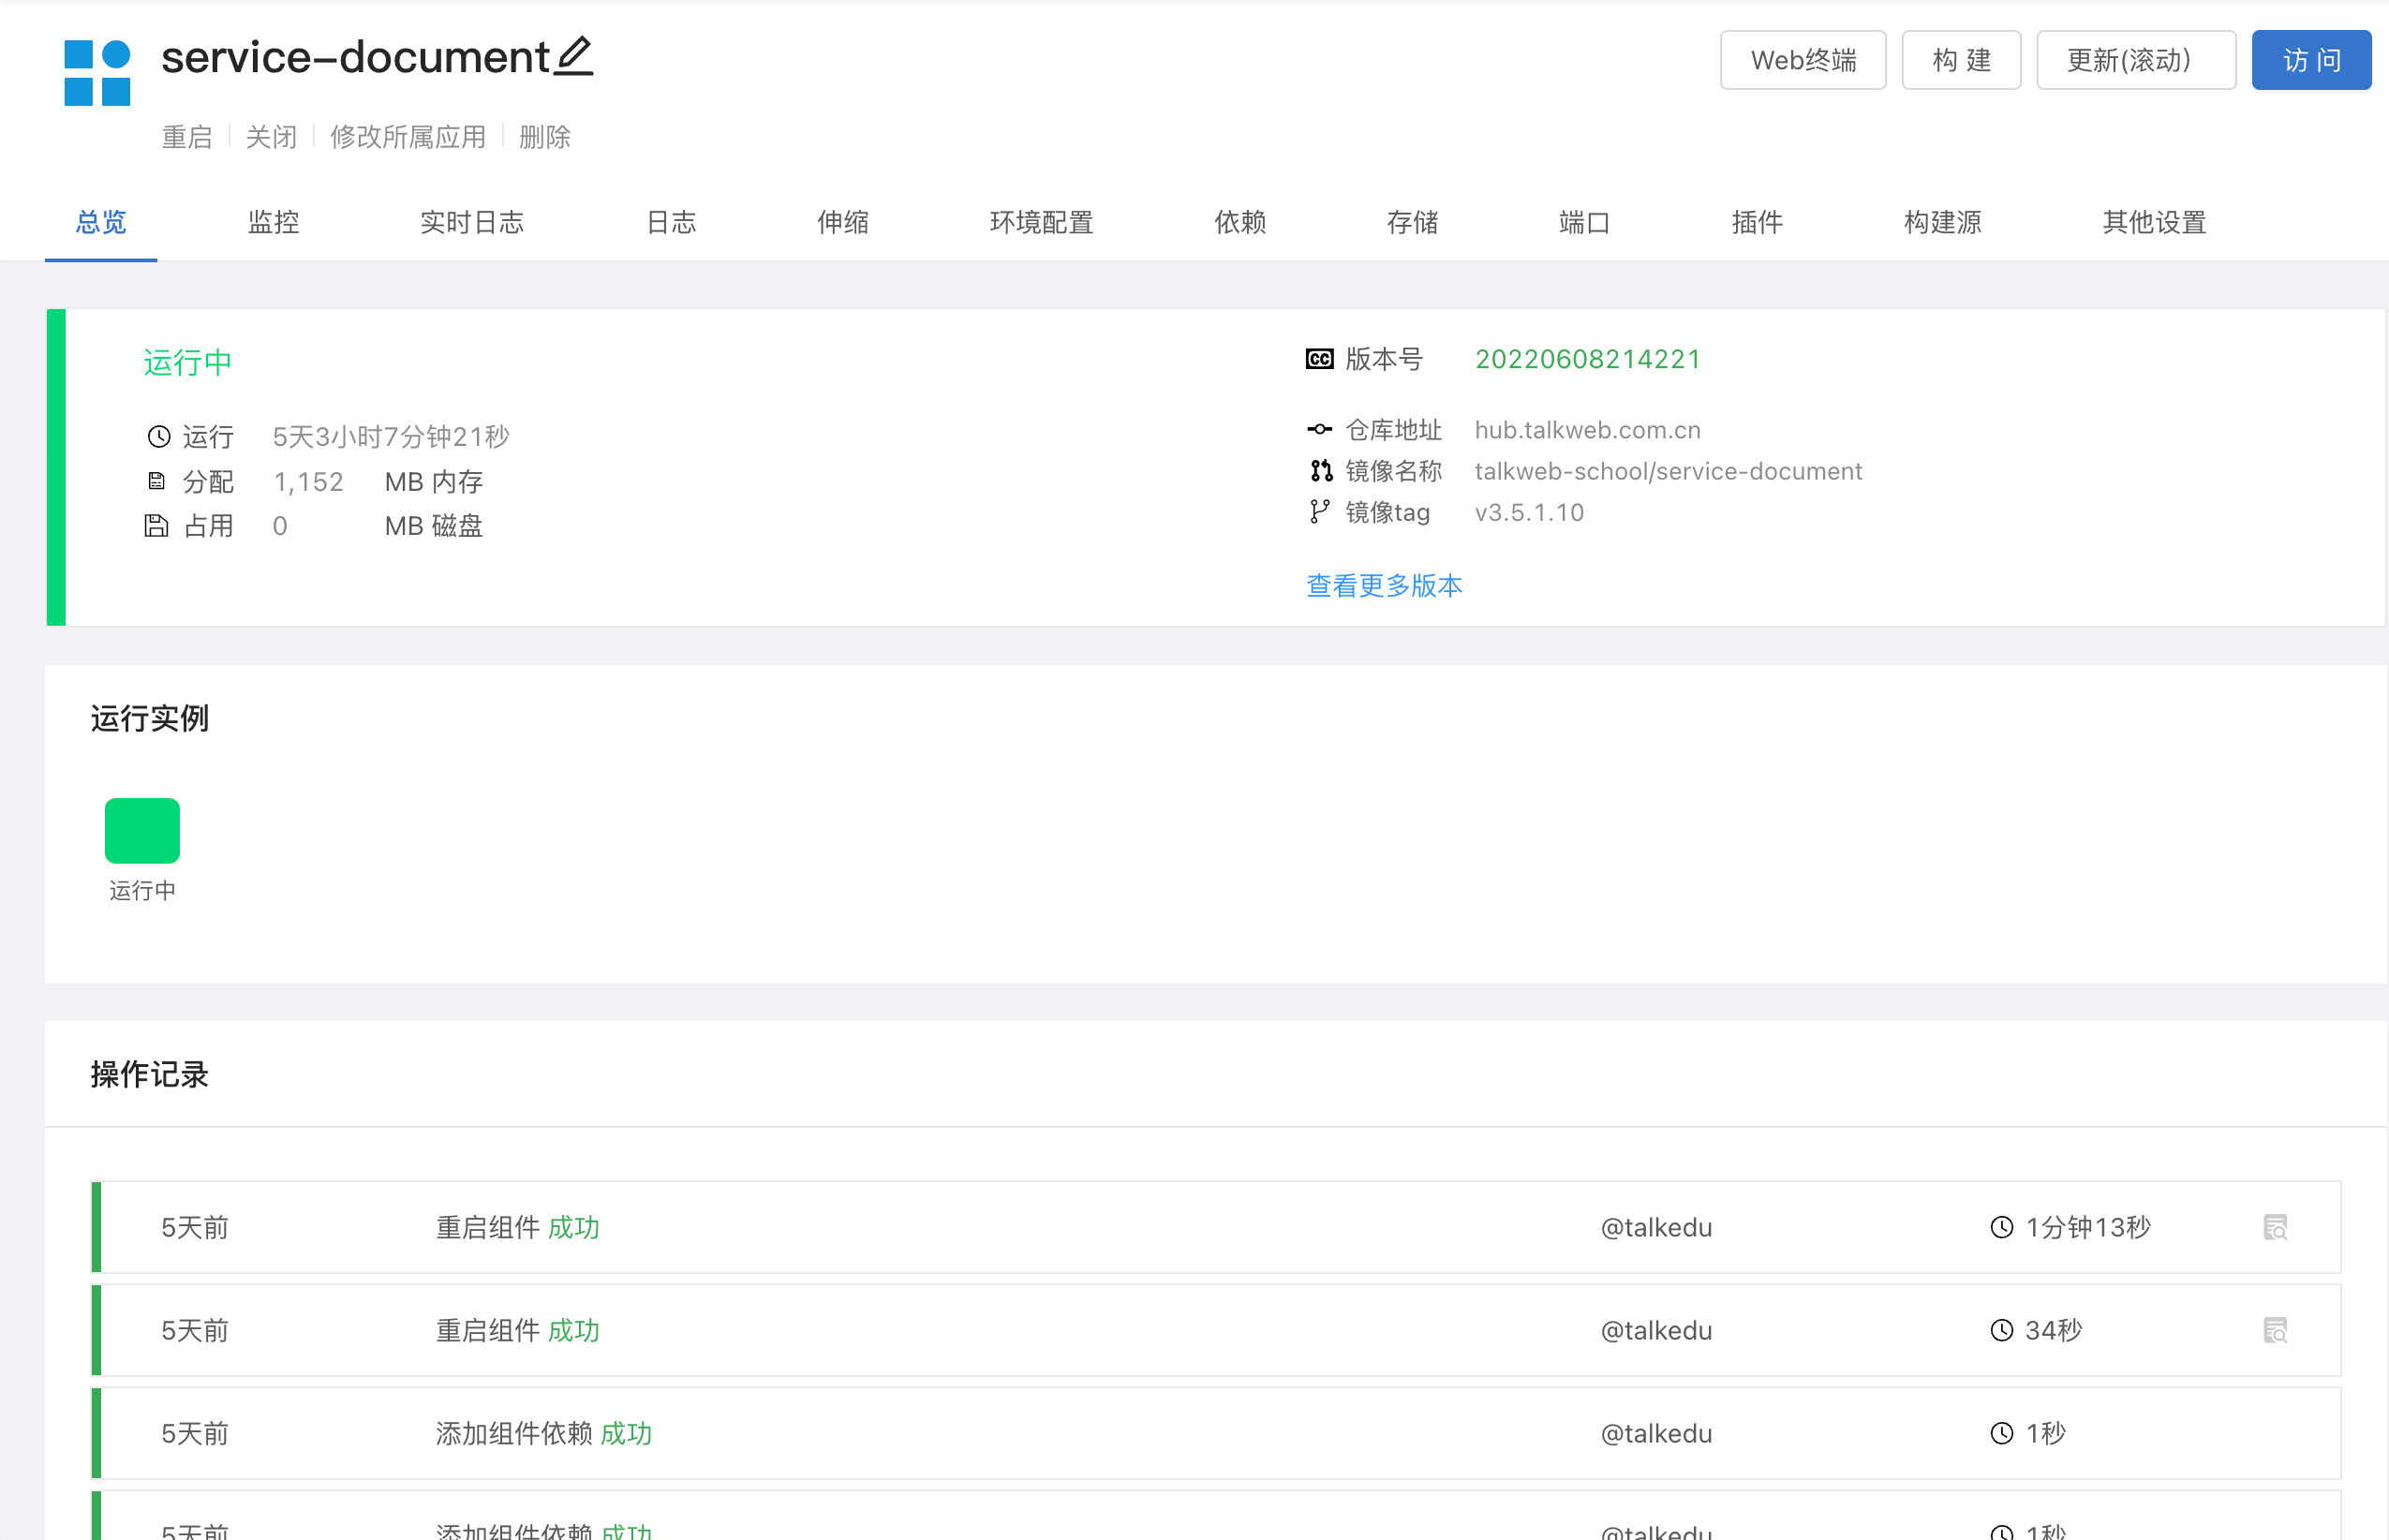Click hub.talkweb.com.cn repository address
2389x1540 pixels.
click(1587, 429)
